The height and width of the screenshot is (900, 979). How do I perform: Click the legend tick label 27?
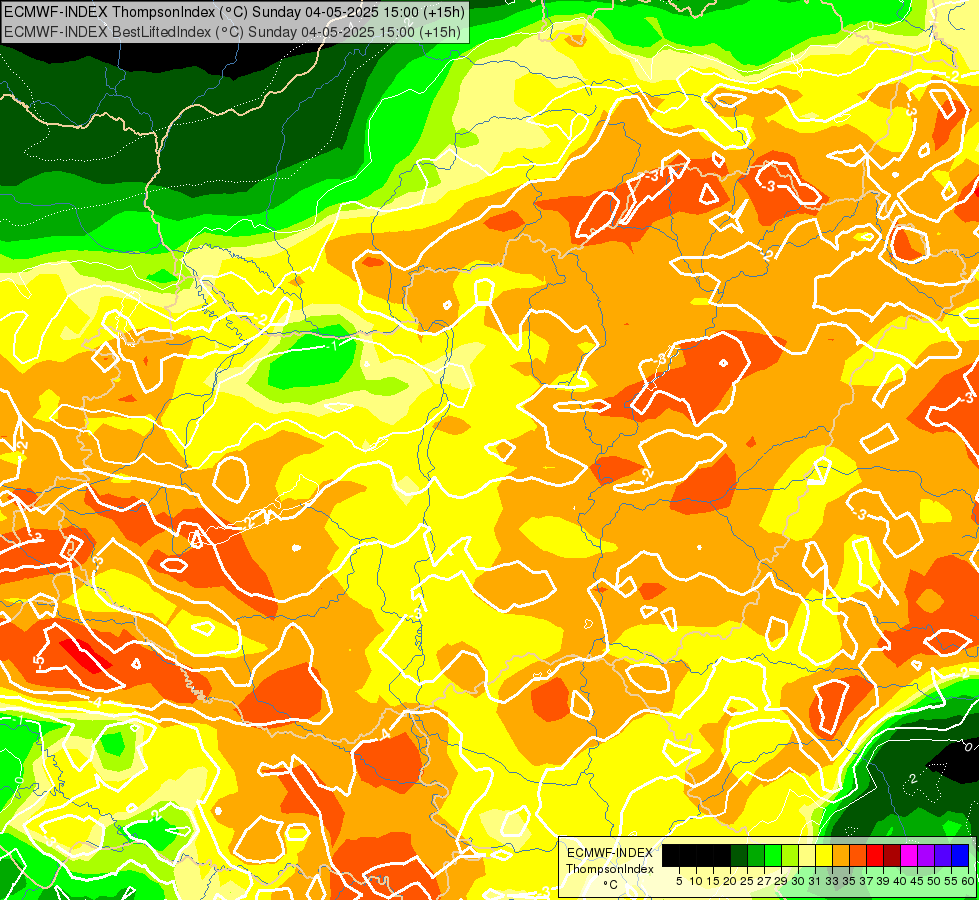[764, 881]
